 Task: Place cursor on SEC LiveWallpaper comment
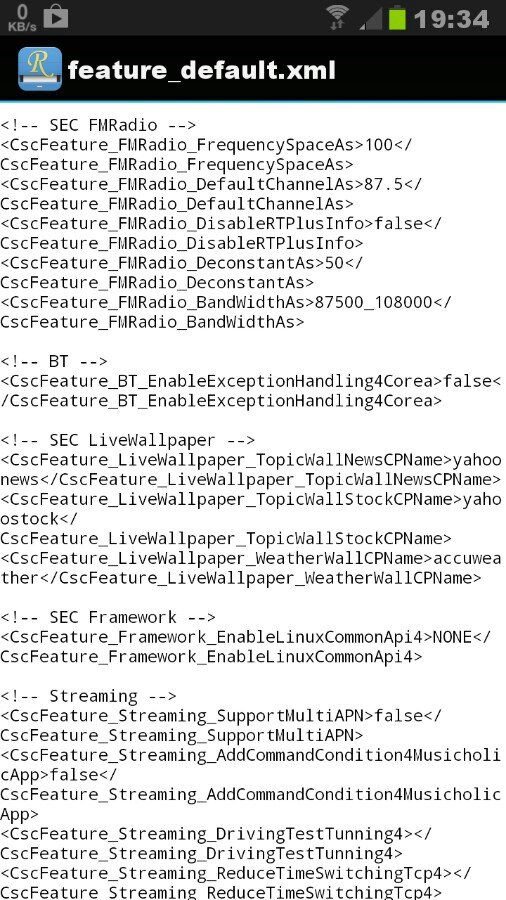pos(127,440)
